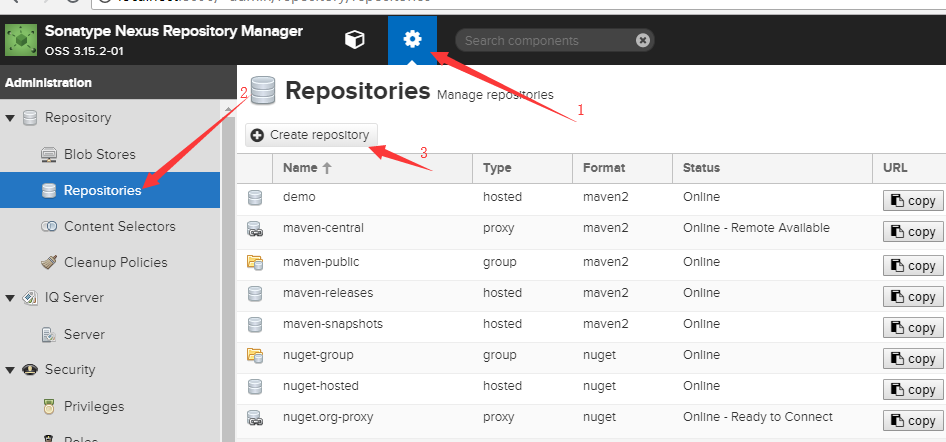
Task: Open the nuget.org-proxy repository row
Action: coord(591,420)
